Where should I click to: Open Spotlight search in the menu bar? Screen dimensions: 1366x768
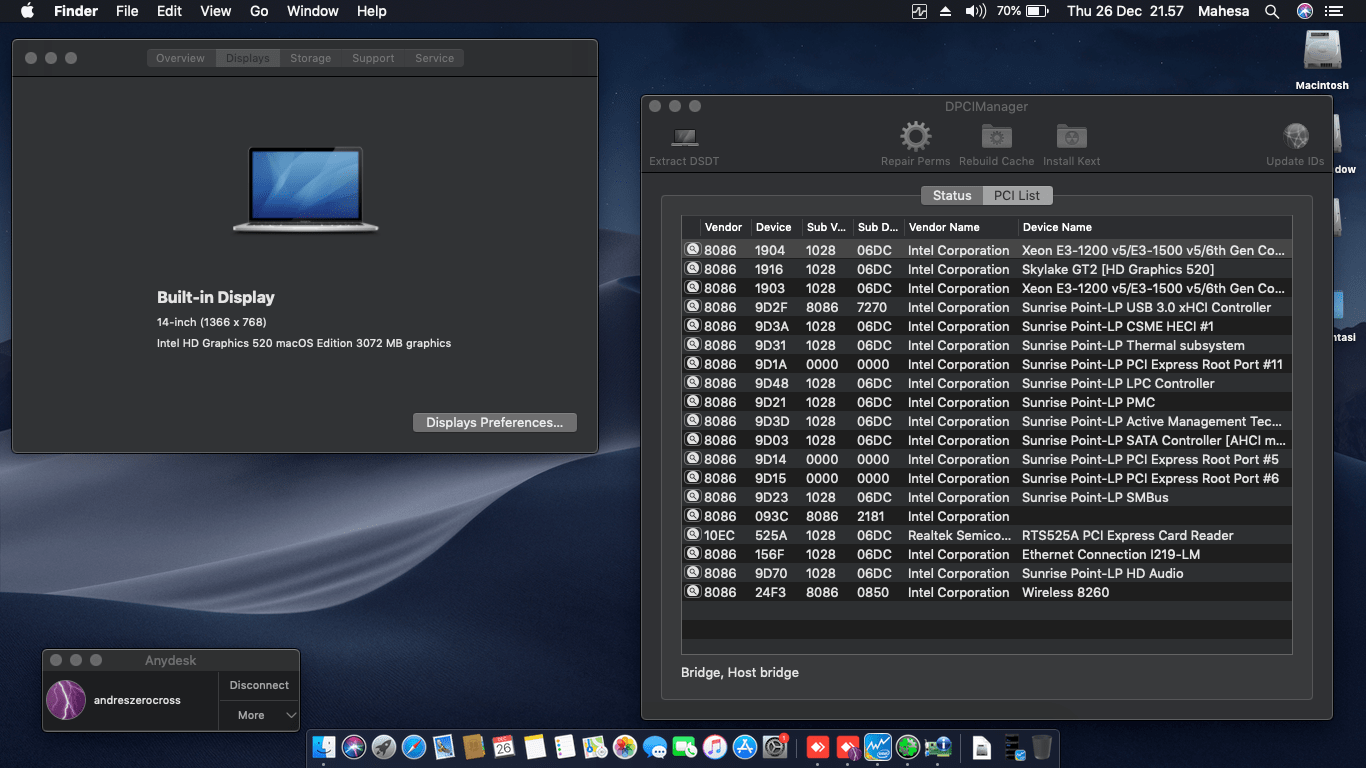coord(1272,11)
